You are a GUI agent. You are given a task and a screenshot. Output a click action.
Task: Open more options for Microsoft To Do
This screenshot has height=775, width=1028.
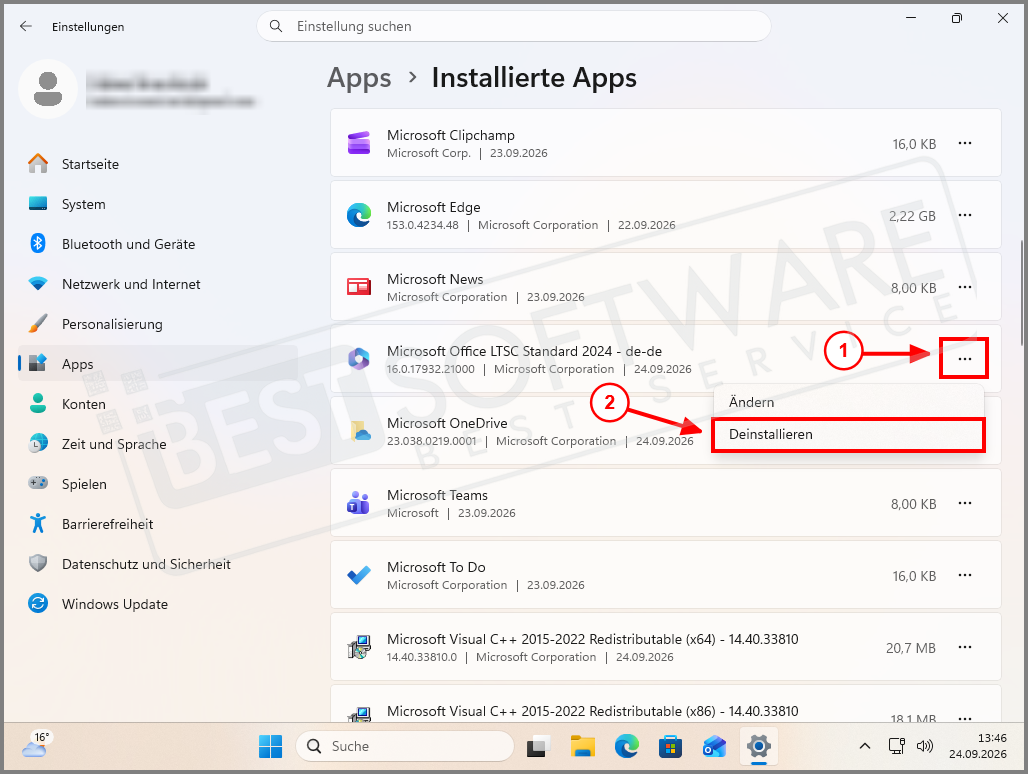tap(964, 575)
